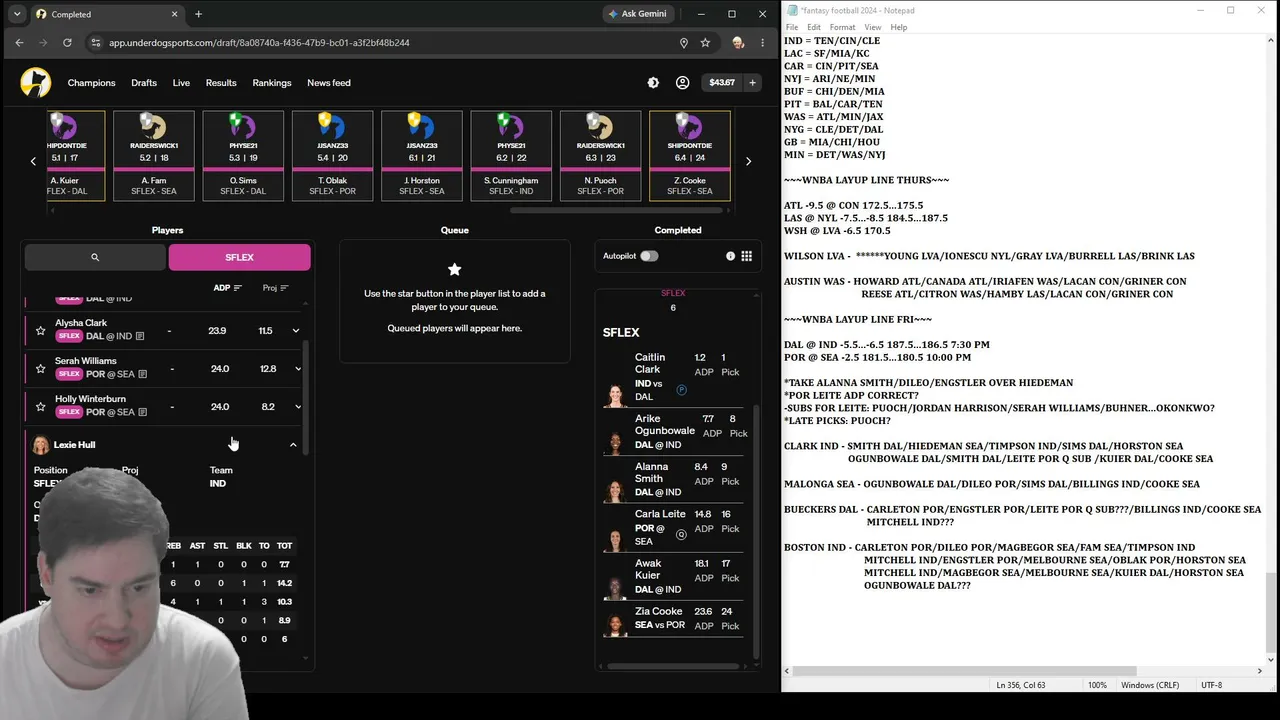The image size is (1280, 720).
Task: Open the player search magnifier
Action: tap(95, 257)
